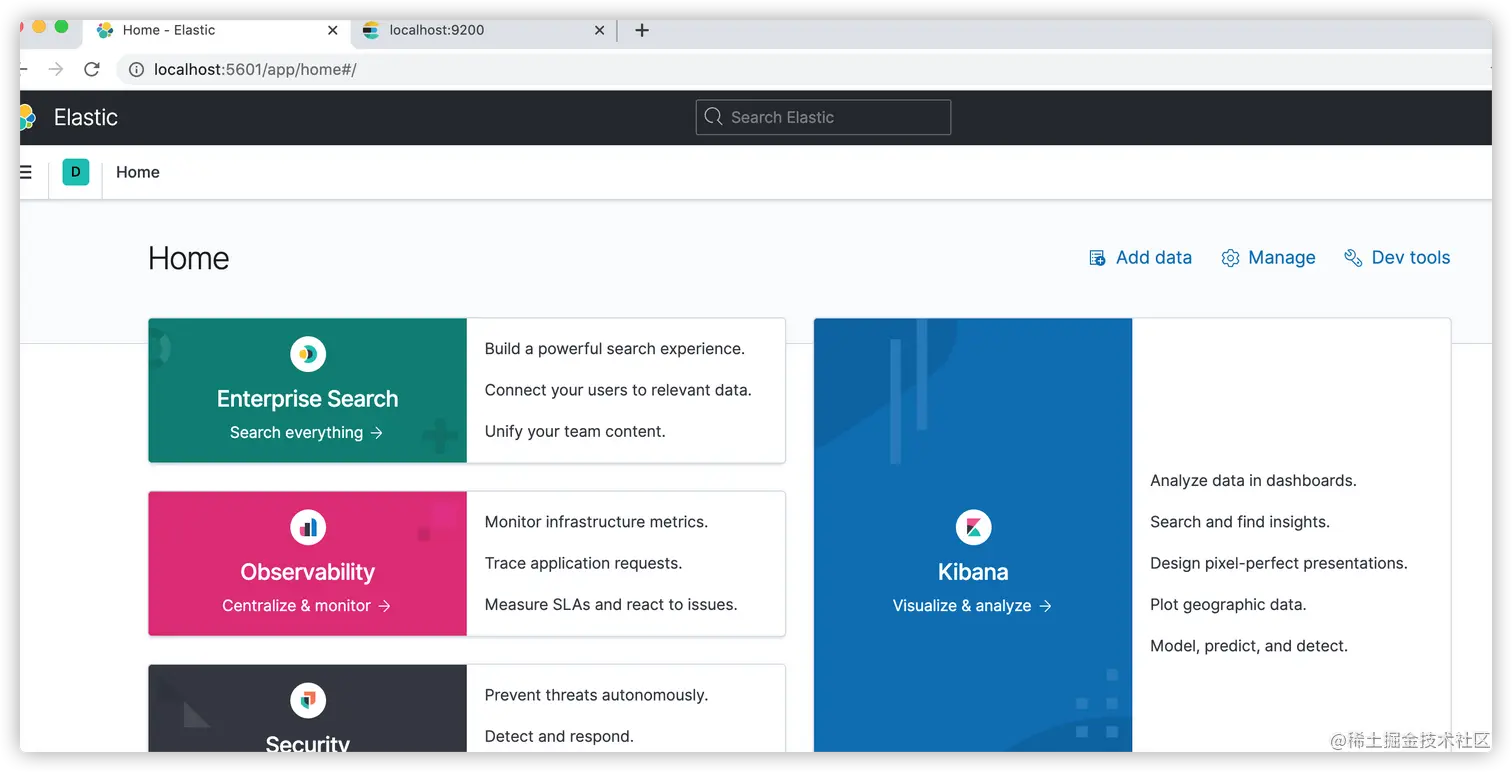This screenshot has width=1512, height=772.
Task: Open the D space avatar selector
Action: (x=76, y=172)
